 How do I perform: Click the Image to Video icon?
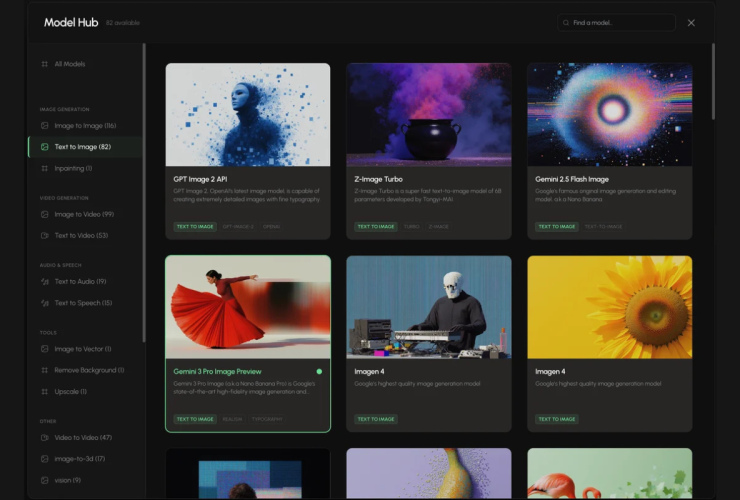[x=44, y=214]
